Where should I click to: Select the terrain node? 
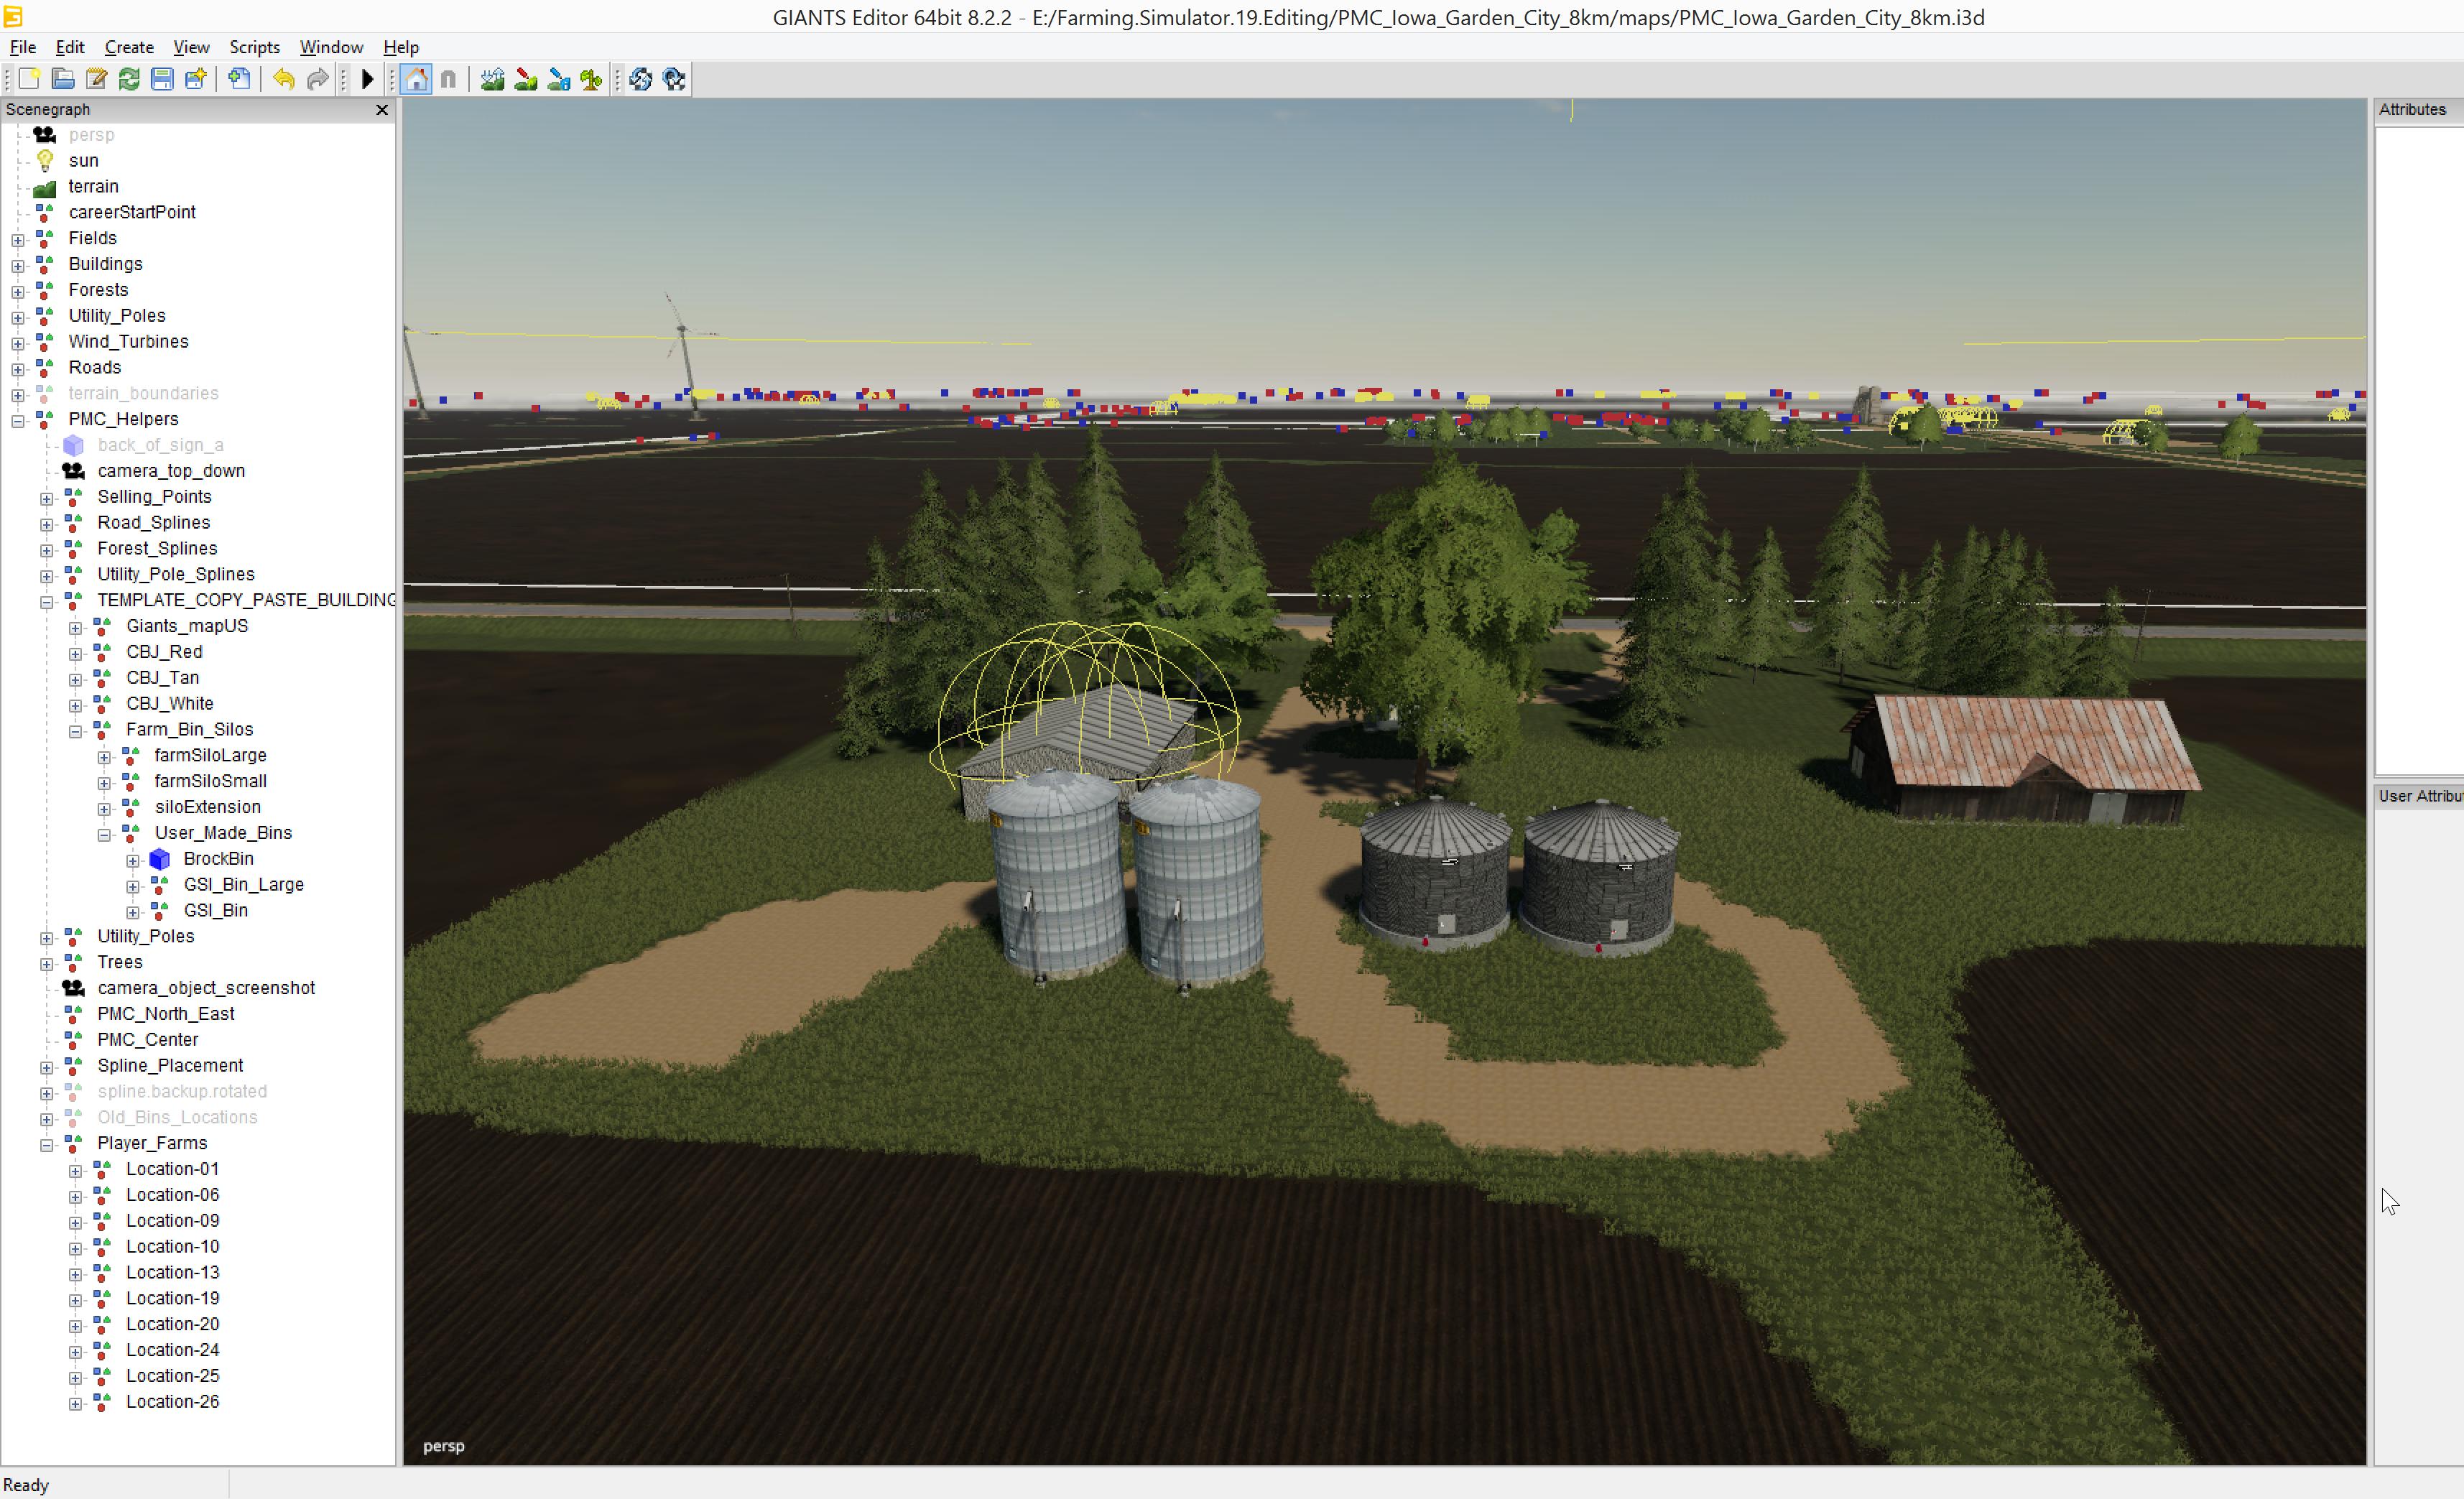(x=93, y=186)
